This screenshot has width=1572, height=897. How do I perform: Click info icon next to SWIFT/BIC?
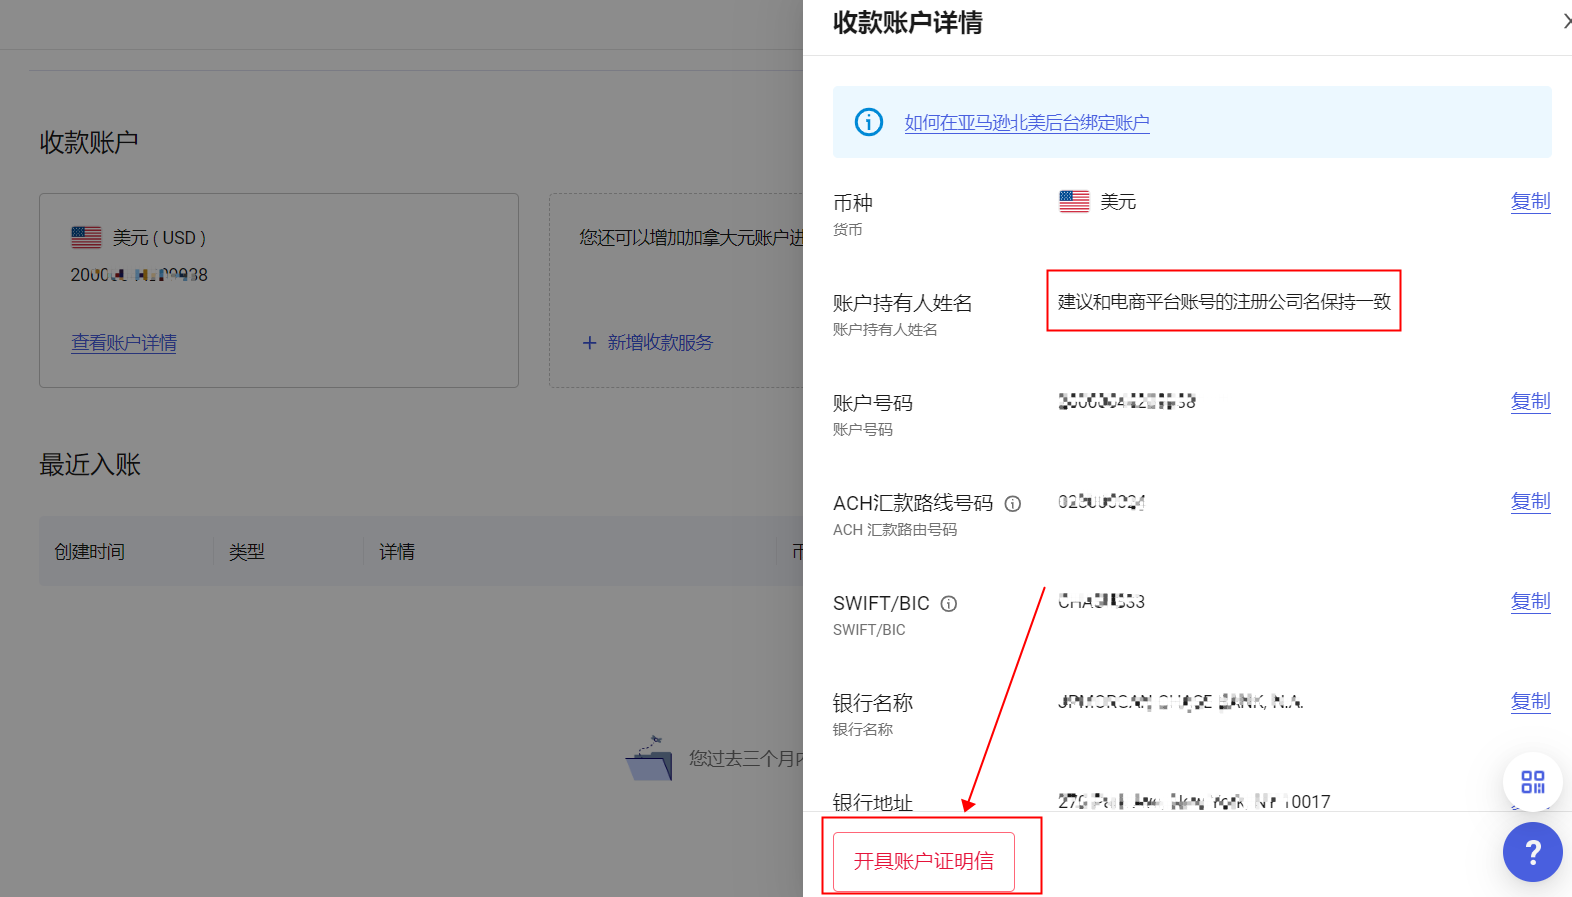click(949, 604)
